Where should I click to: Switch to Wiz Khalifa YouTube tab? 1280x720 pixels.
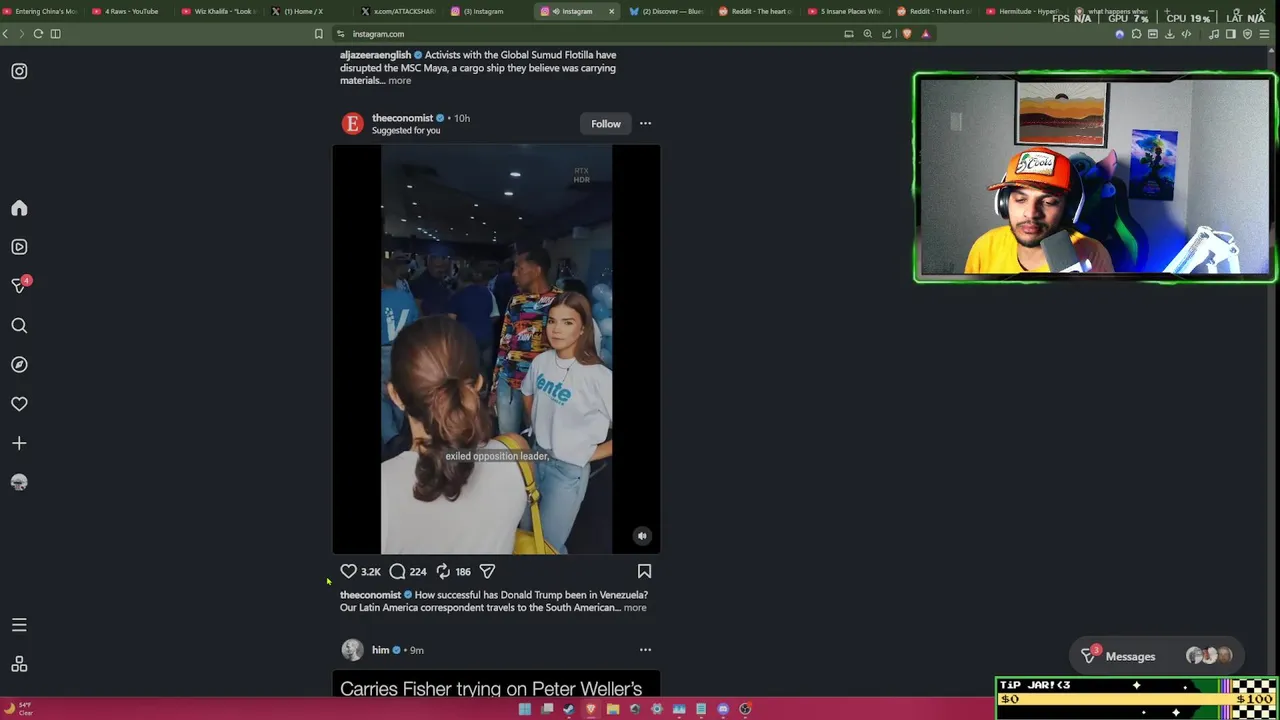point(218,11)
